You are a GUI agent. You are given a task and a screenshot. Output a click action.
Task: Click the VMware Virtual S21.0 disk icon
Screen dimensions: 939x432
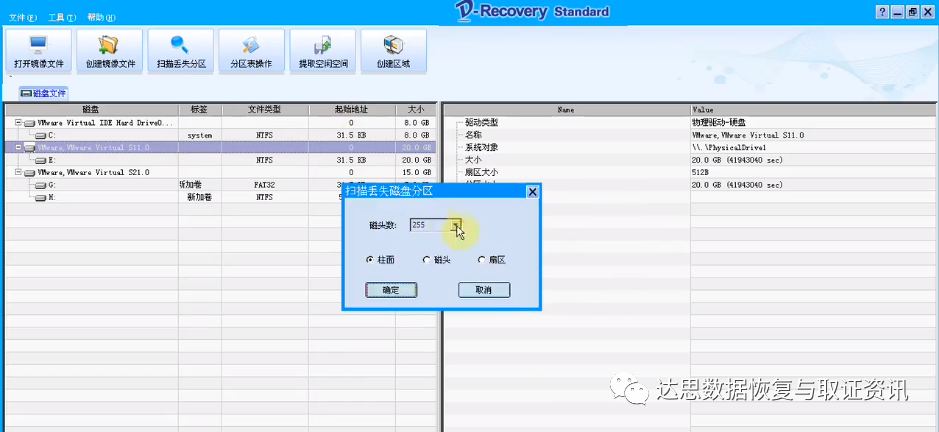(x=29, y=173)
